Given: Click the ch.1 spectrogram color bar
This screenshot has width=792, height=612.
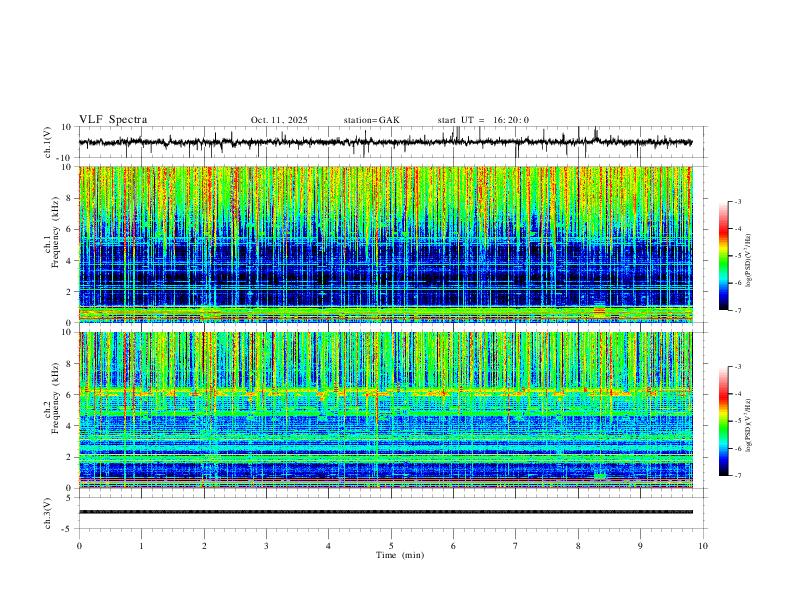Looking at the screenshot, I should (724, 256).
